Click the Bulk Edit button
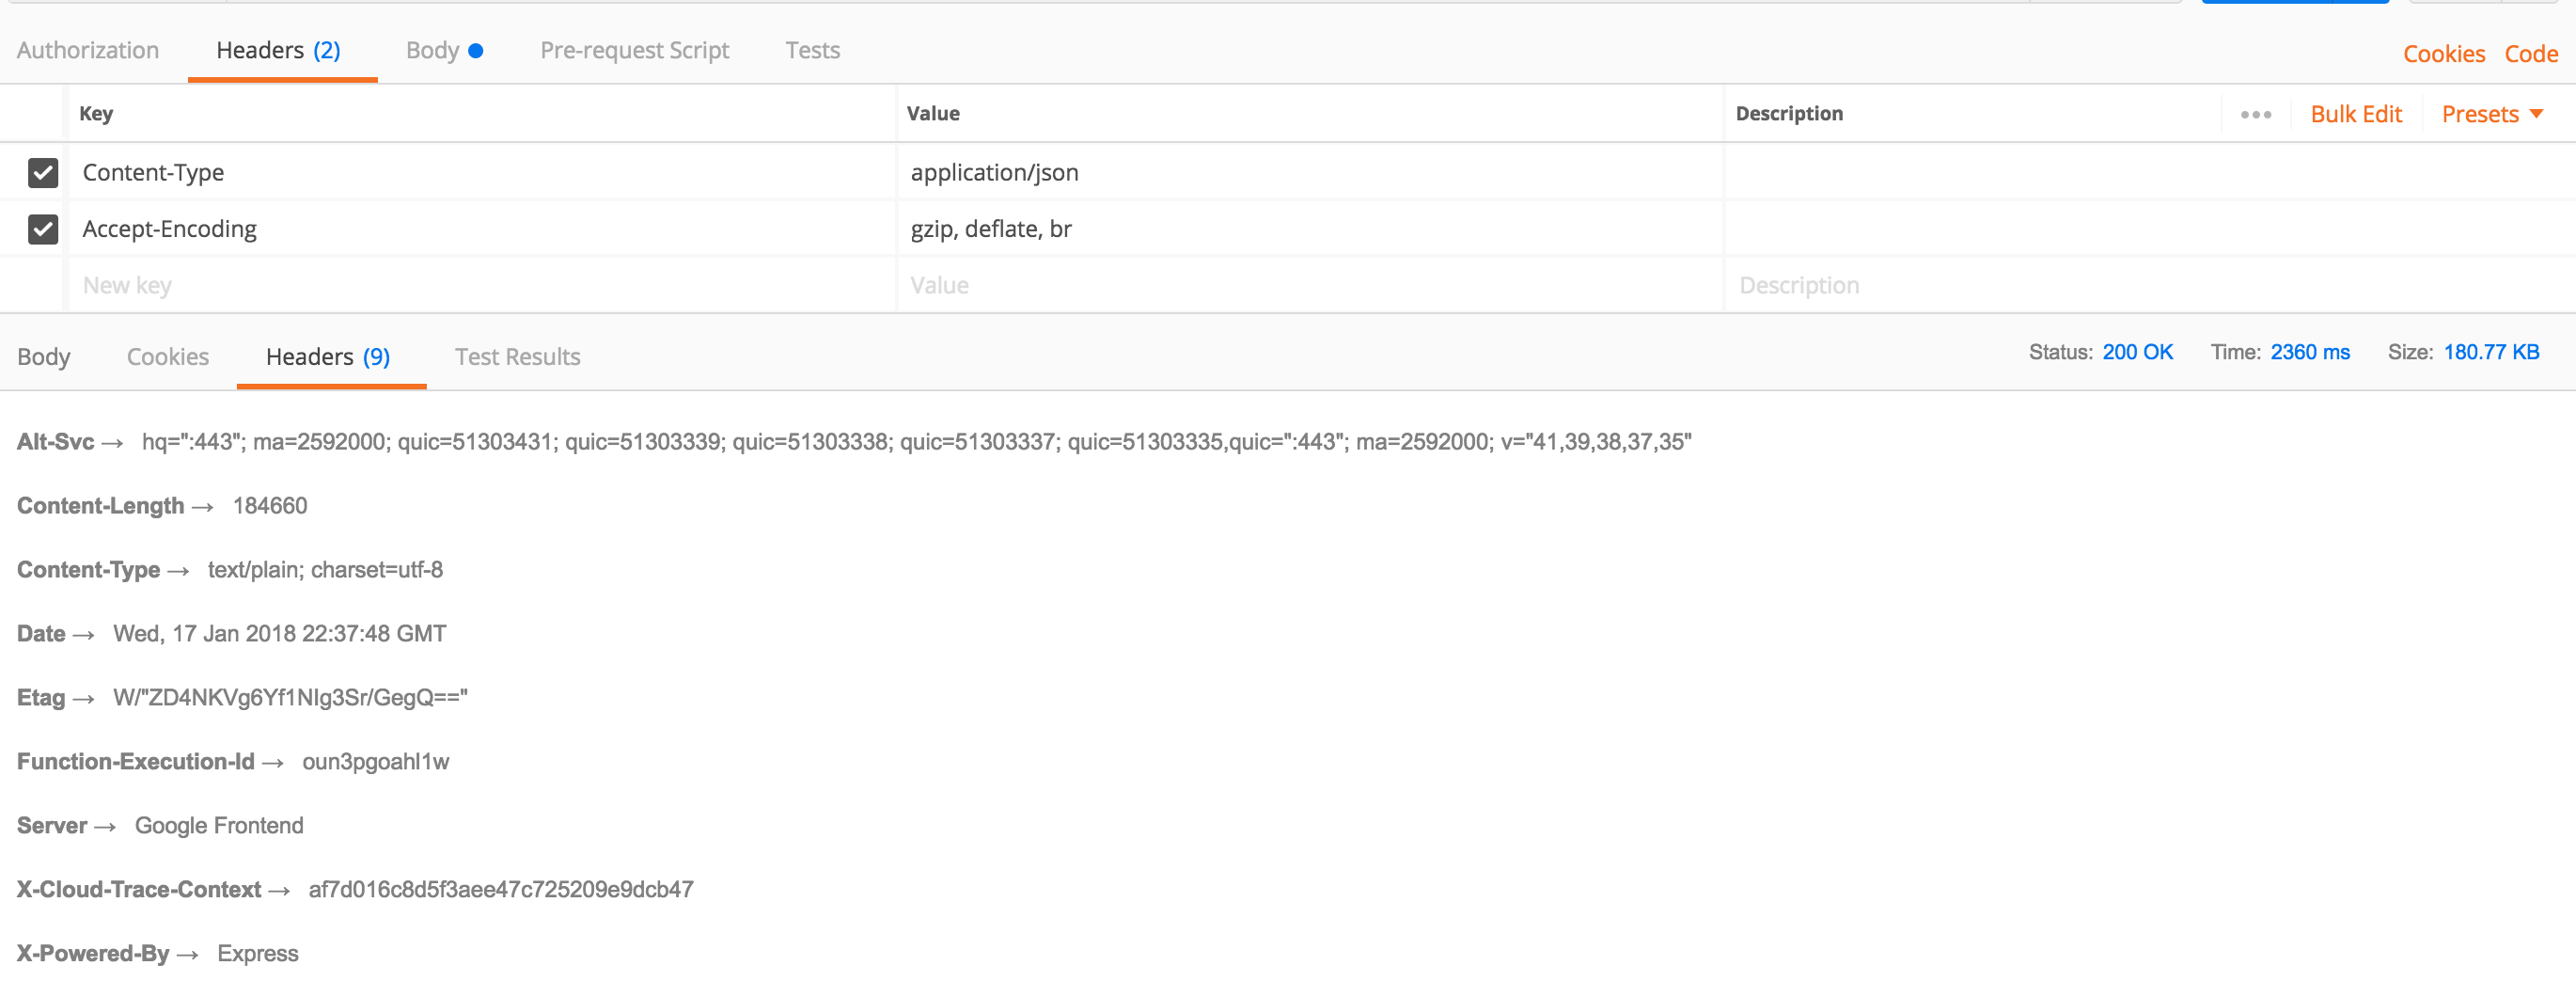Image resolution: width=2576 pixels, height=997 pixels. [x=2355, y=114]
